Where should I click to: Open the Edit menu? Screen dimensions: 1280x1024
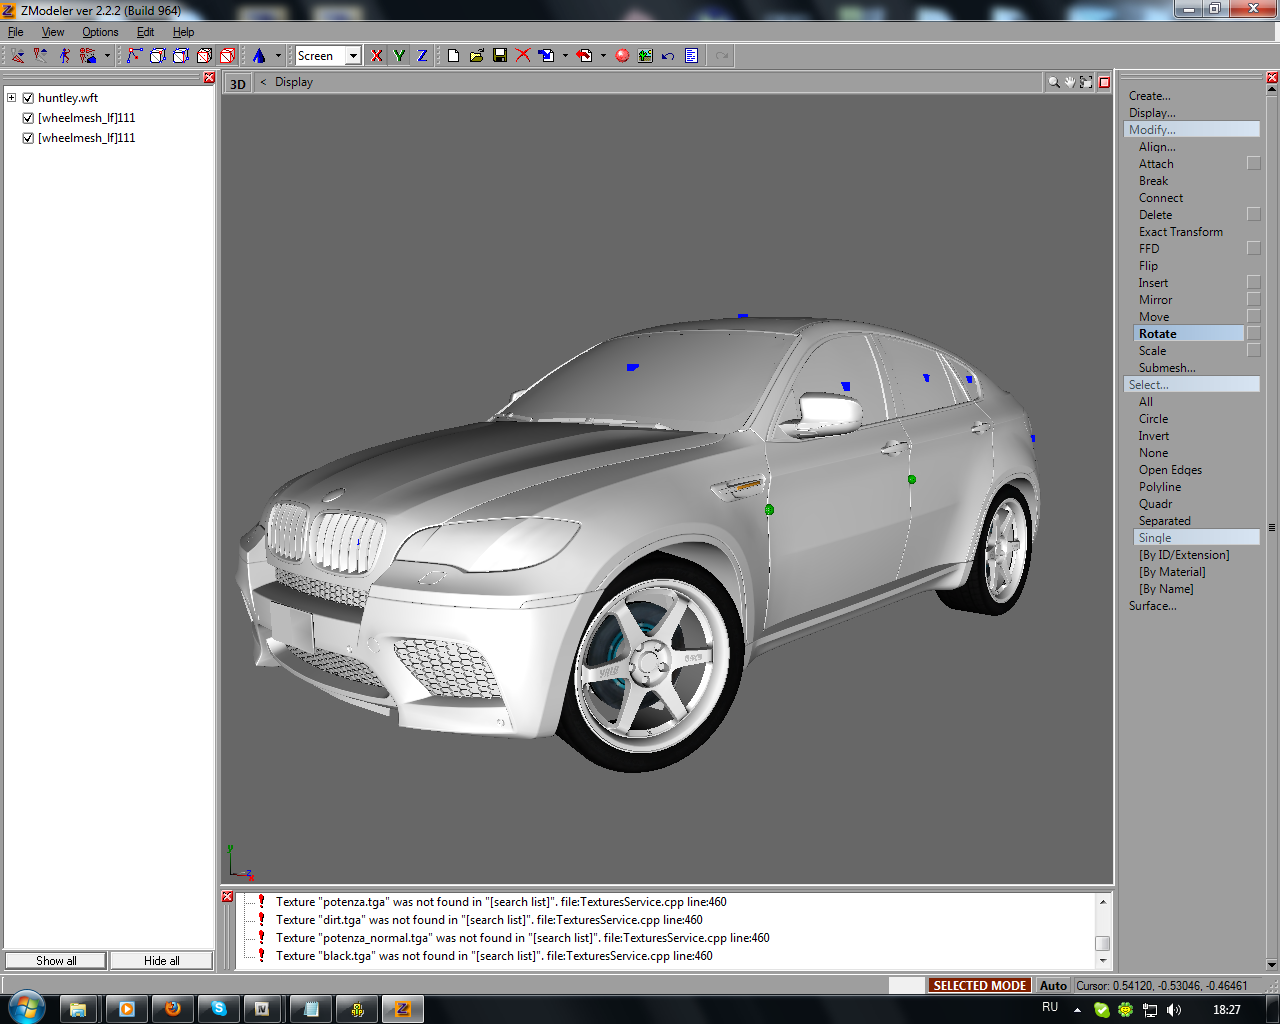(145, 32)
